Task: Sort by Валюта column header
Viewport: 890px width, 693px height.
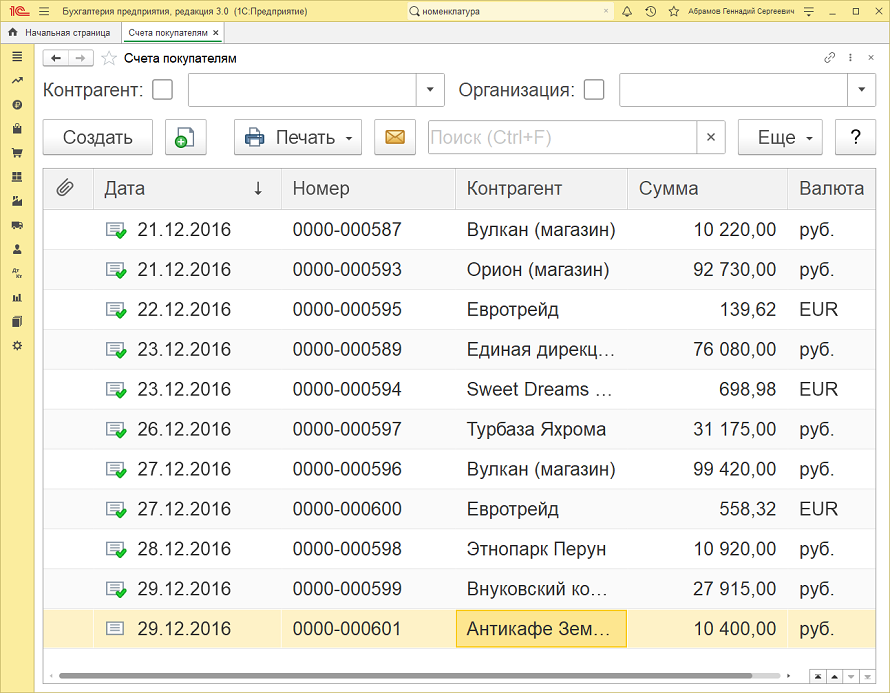Action: point(832,188)
